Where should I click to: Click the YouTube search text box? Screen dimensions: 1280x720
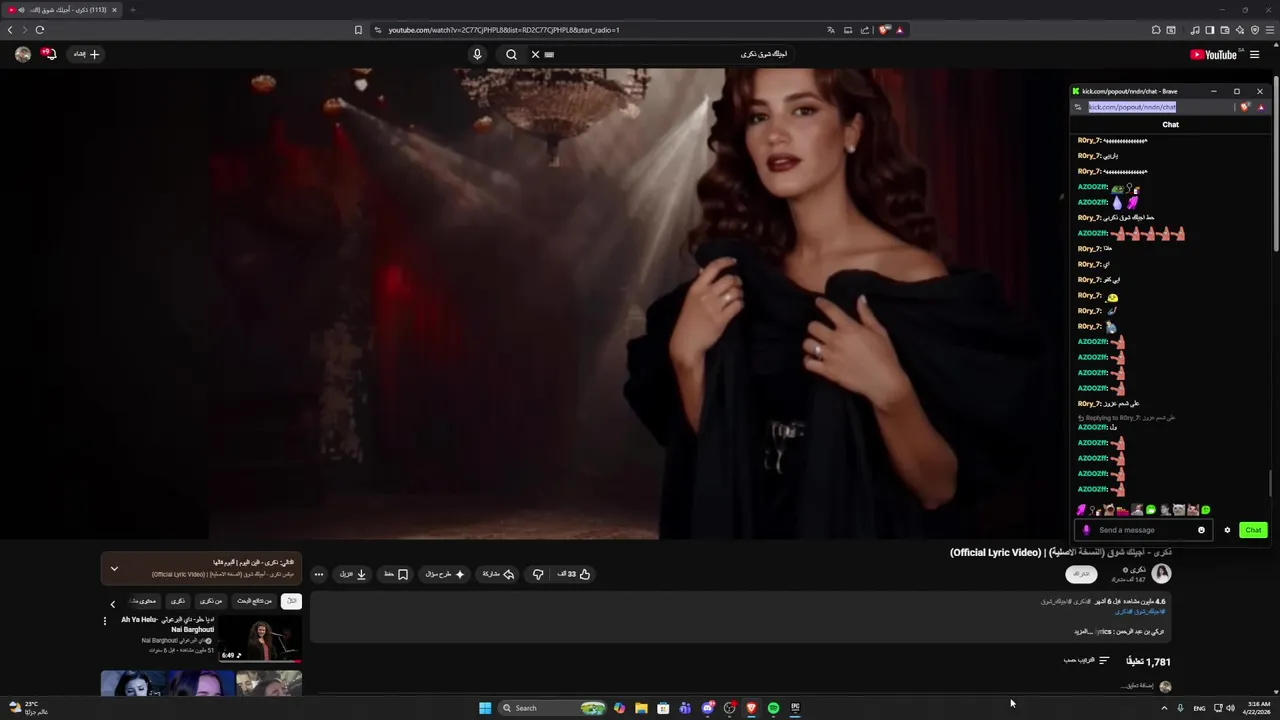[x=665, y=54]
